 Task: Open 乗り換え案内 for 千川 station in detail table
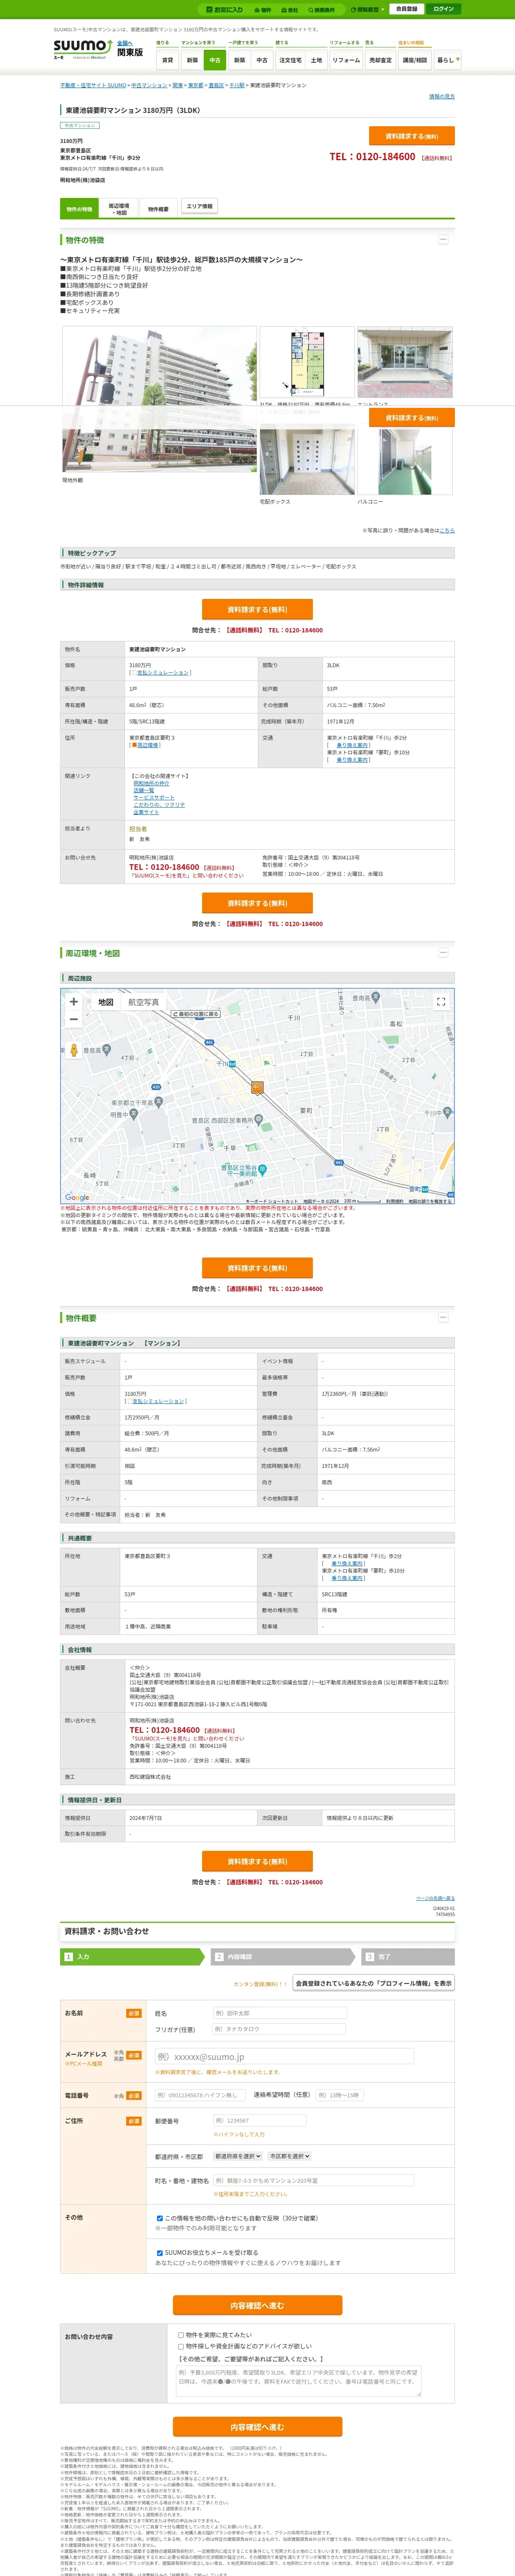pyautogui.click(x=352, y=745)
